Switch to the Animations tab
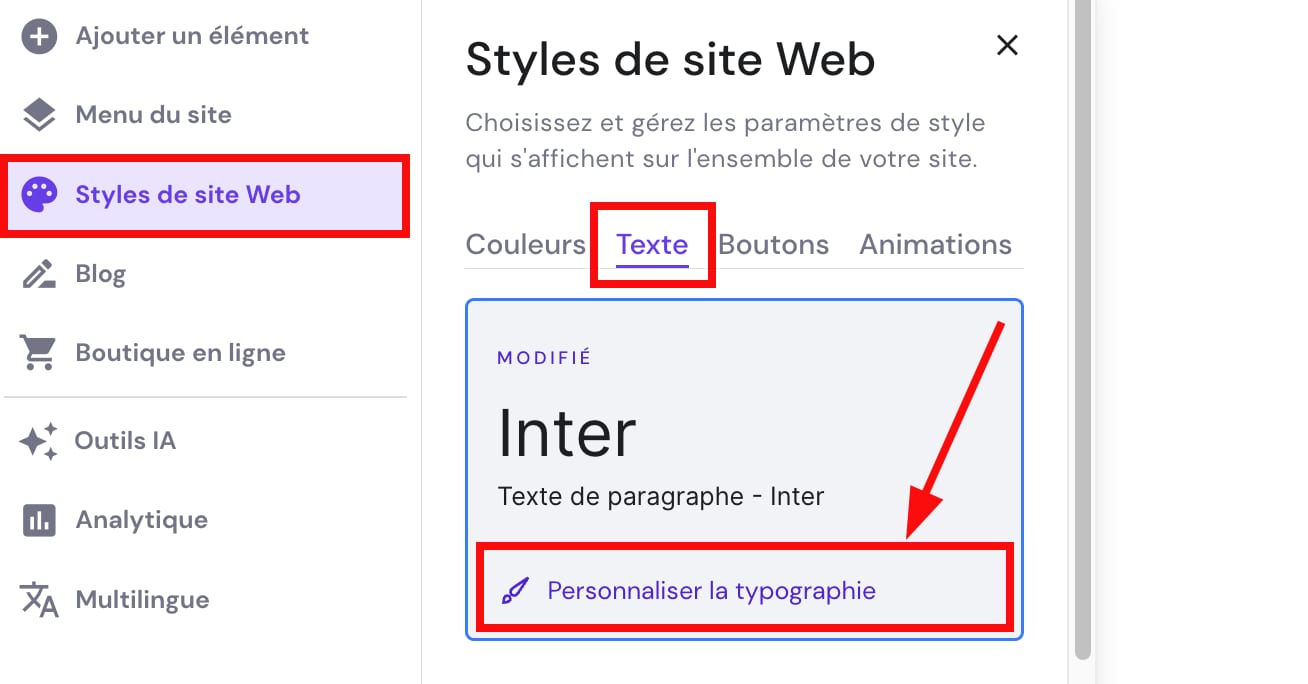This screenshot has width=1308, height=684. point(935,244)
